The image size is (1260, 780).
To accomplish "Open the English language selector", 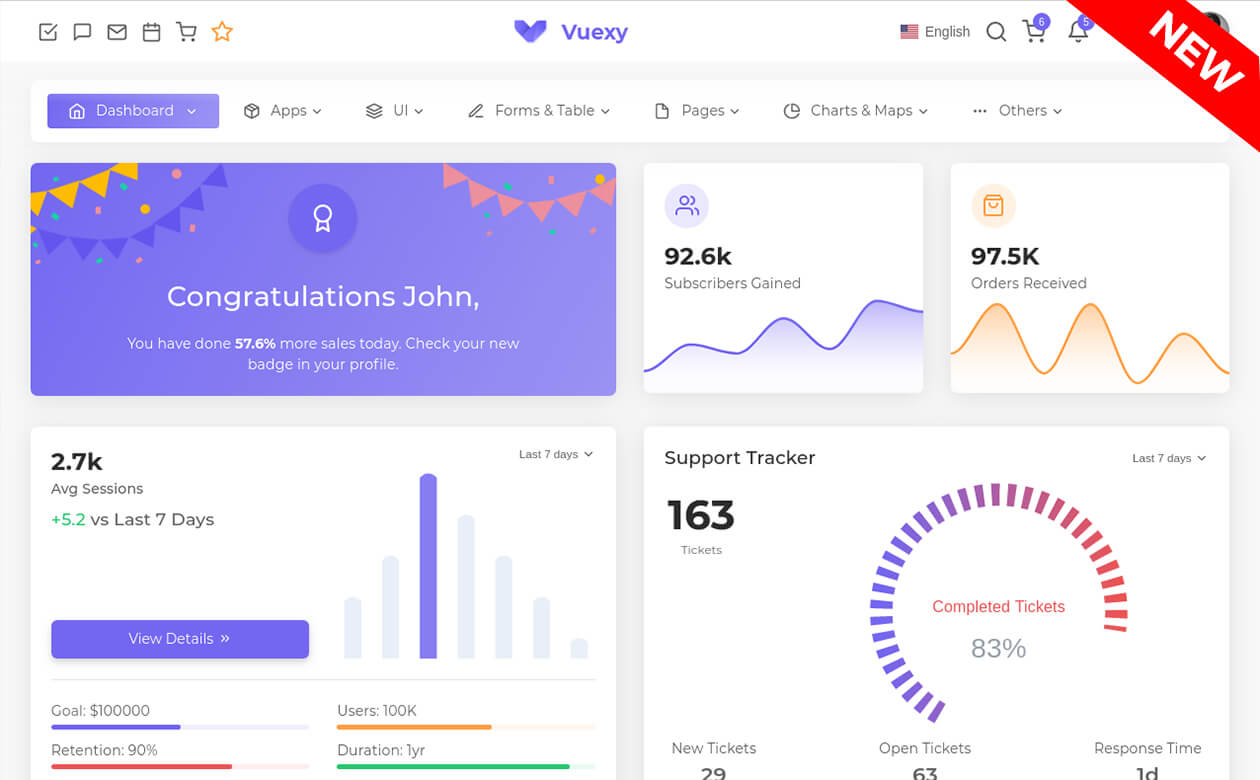I will [x=935, y=32].
